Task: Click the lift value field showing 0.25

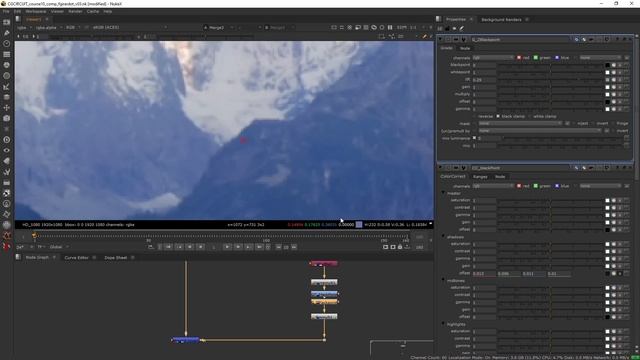Action: (x=484, y=80)
